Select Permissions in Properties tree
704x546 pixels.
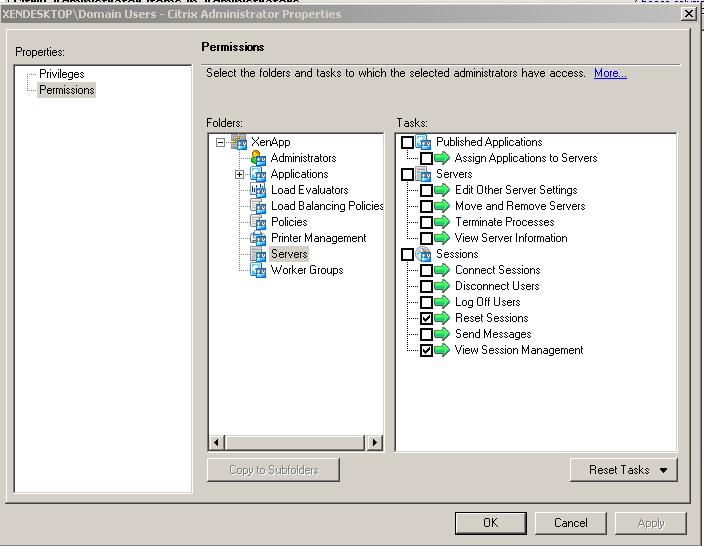(x=66, y=90)
